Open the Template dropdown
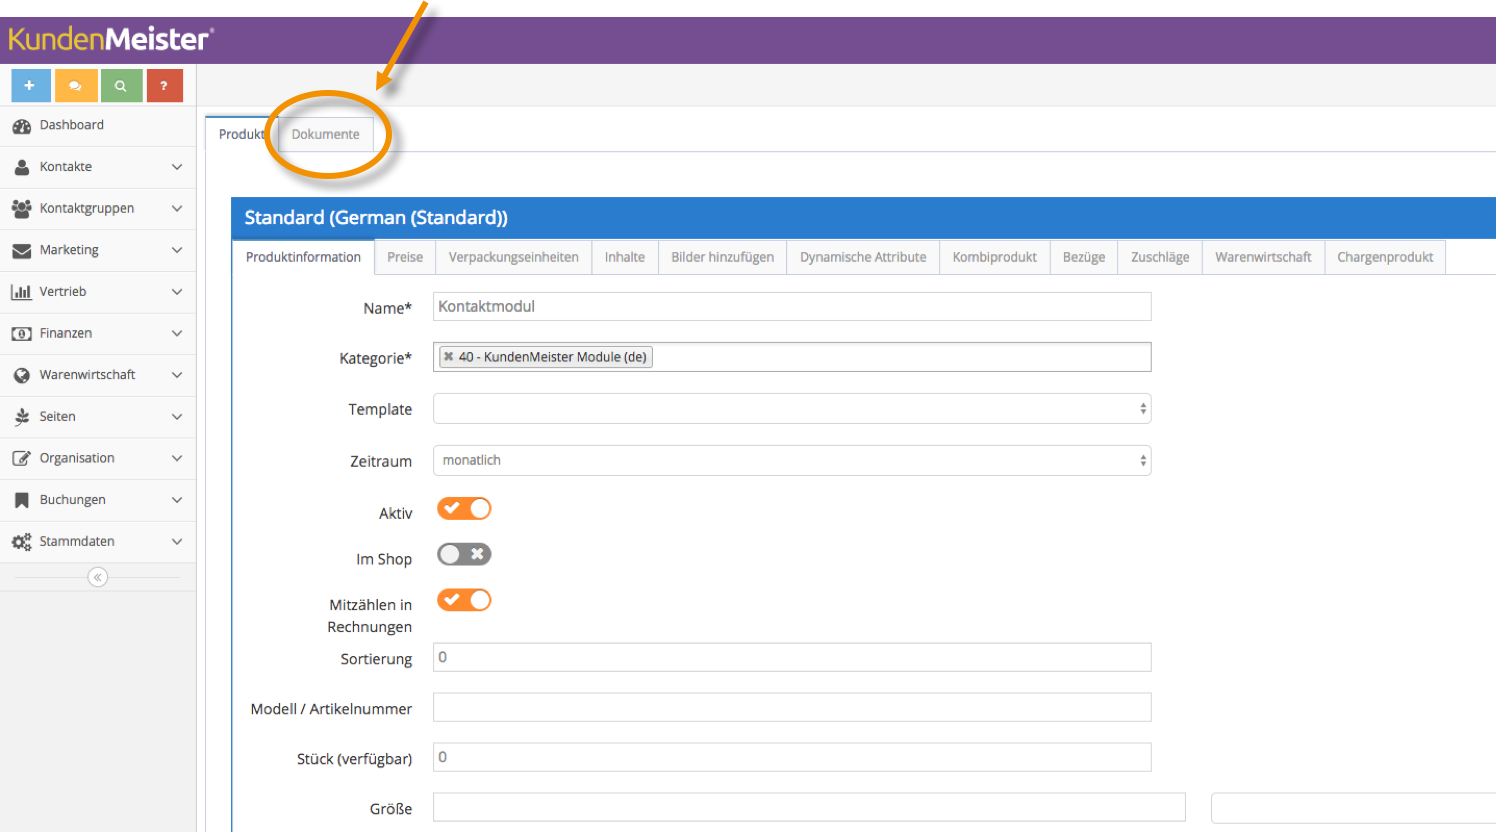The image size is (1496, 832). (x=792, y=409)
